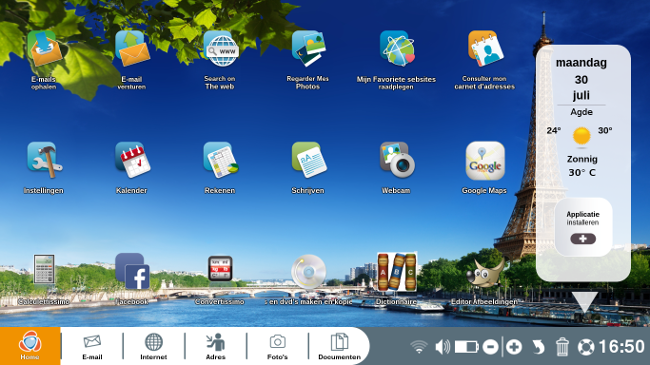Collapse widget panel with white down arrow
This screenshot has height=365, width=650.
coord(585,302)
